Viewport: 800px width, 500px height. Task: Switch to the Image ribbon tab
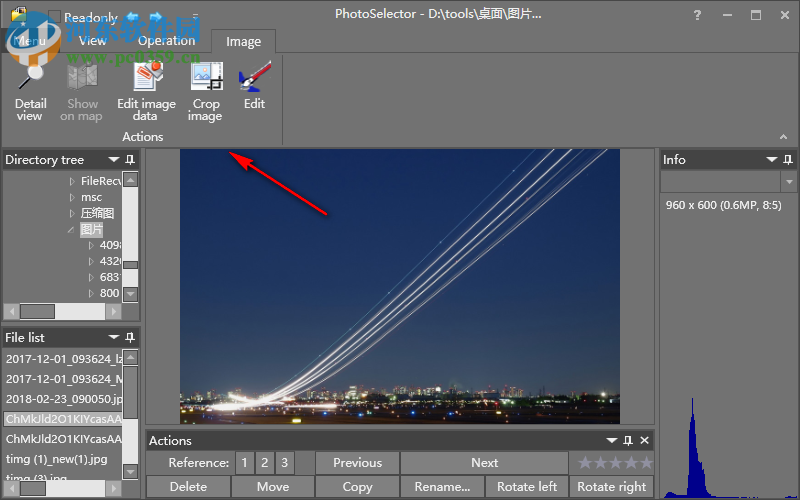click(x=243, y=41)
